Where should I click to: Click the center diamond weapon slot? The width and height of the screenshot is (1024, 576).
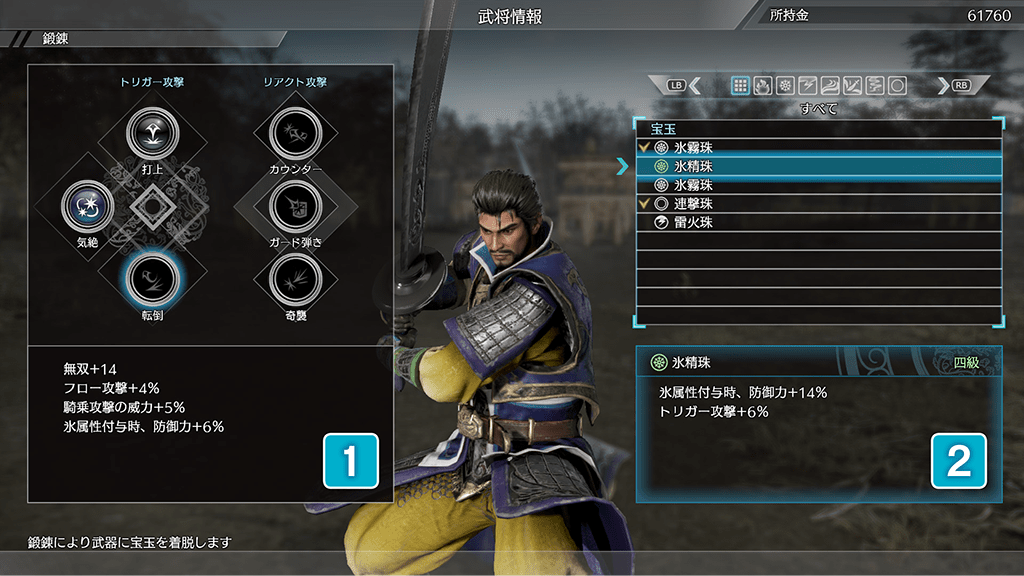(x=152, y=206)
